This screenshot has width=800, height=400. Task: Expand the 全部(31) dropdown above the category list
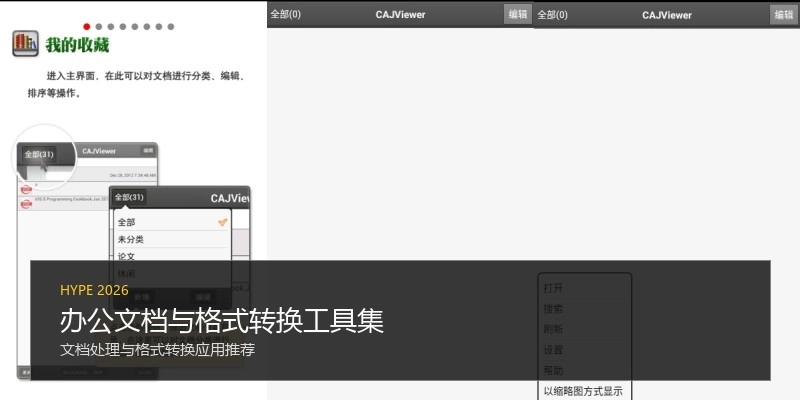pyautogui.click(x=129, y=197)
